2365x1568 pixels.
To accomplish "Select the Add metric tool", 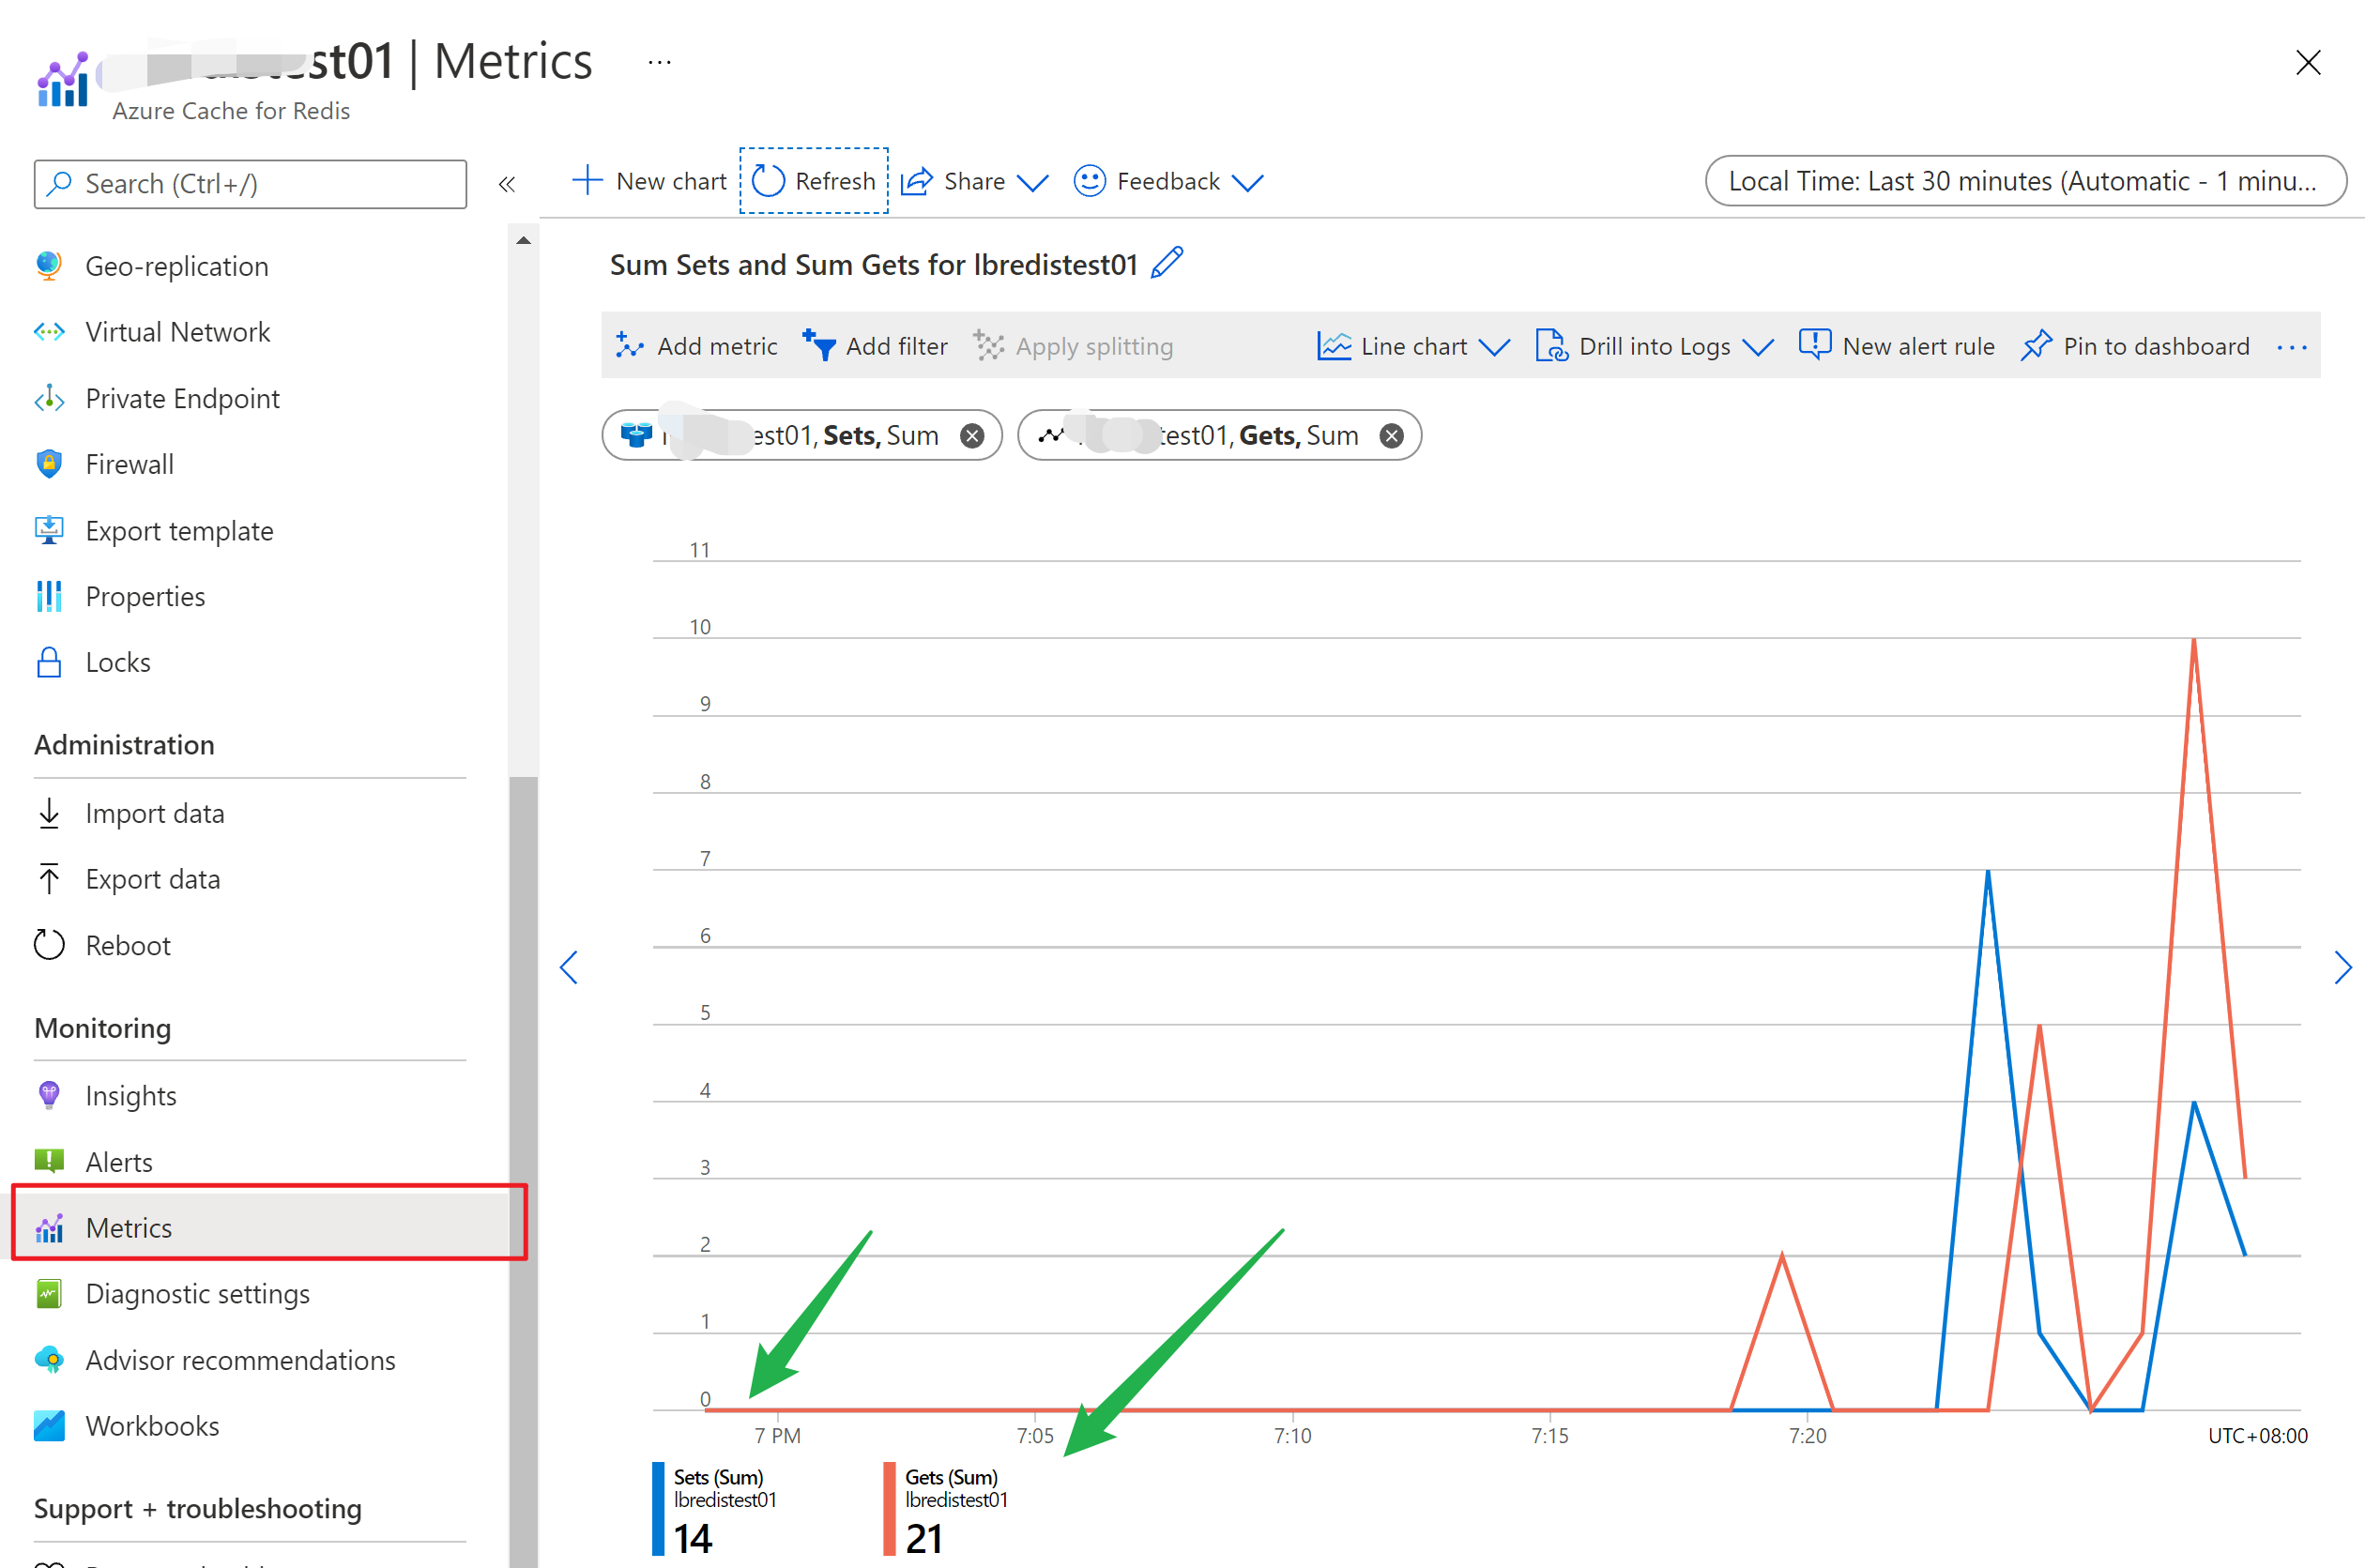I will coord(697,345).
